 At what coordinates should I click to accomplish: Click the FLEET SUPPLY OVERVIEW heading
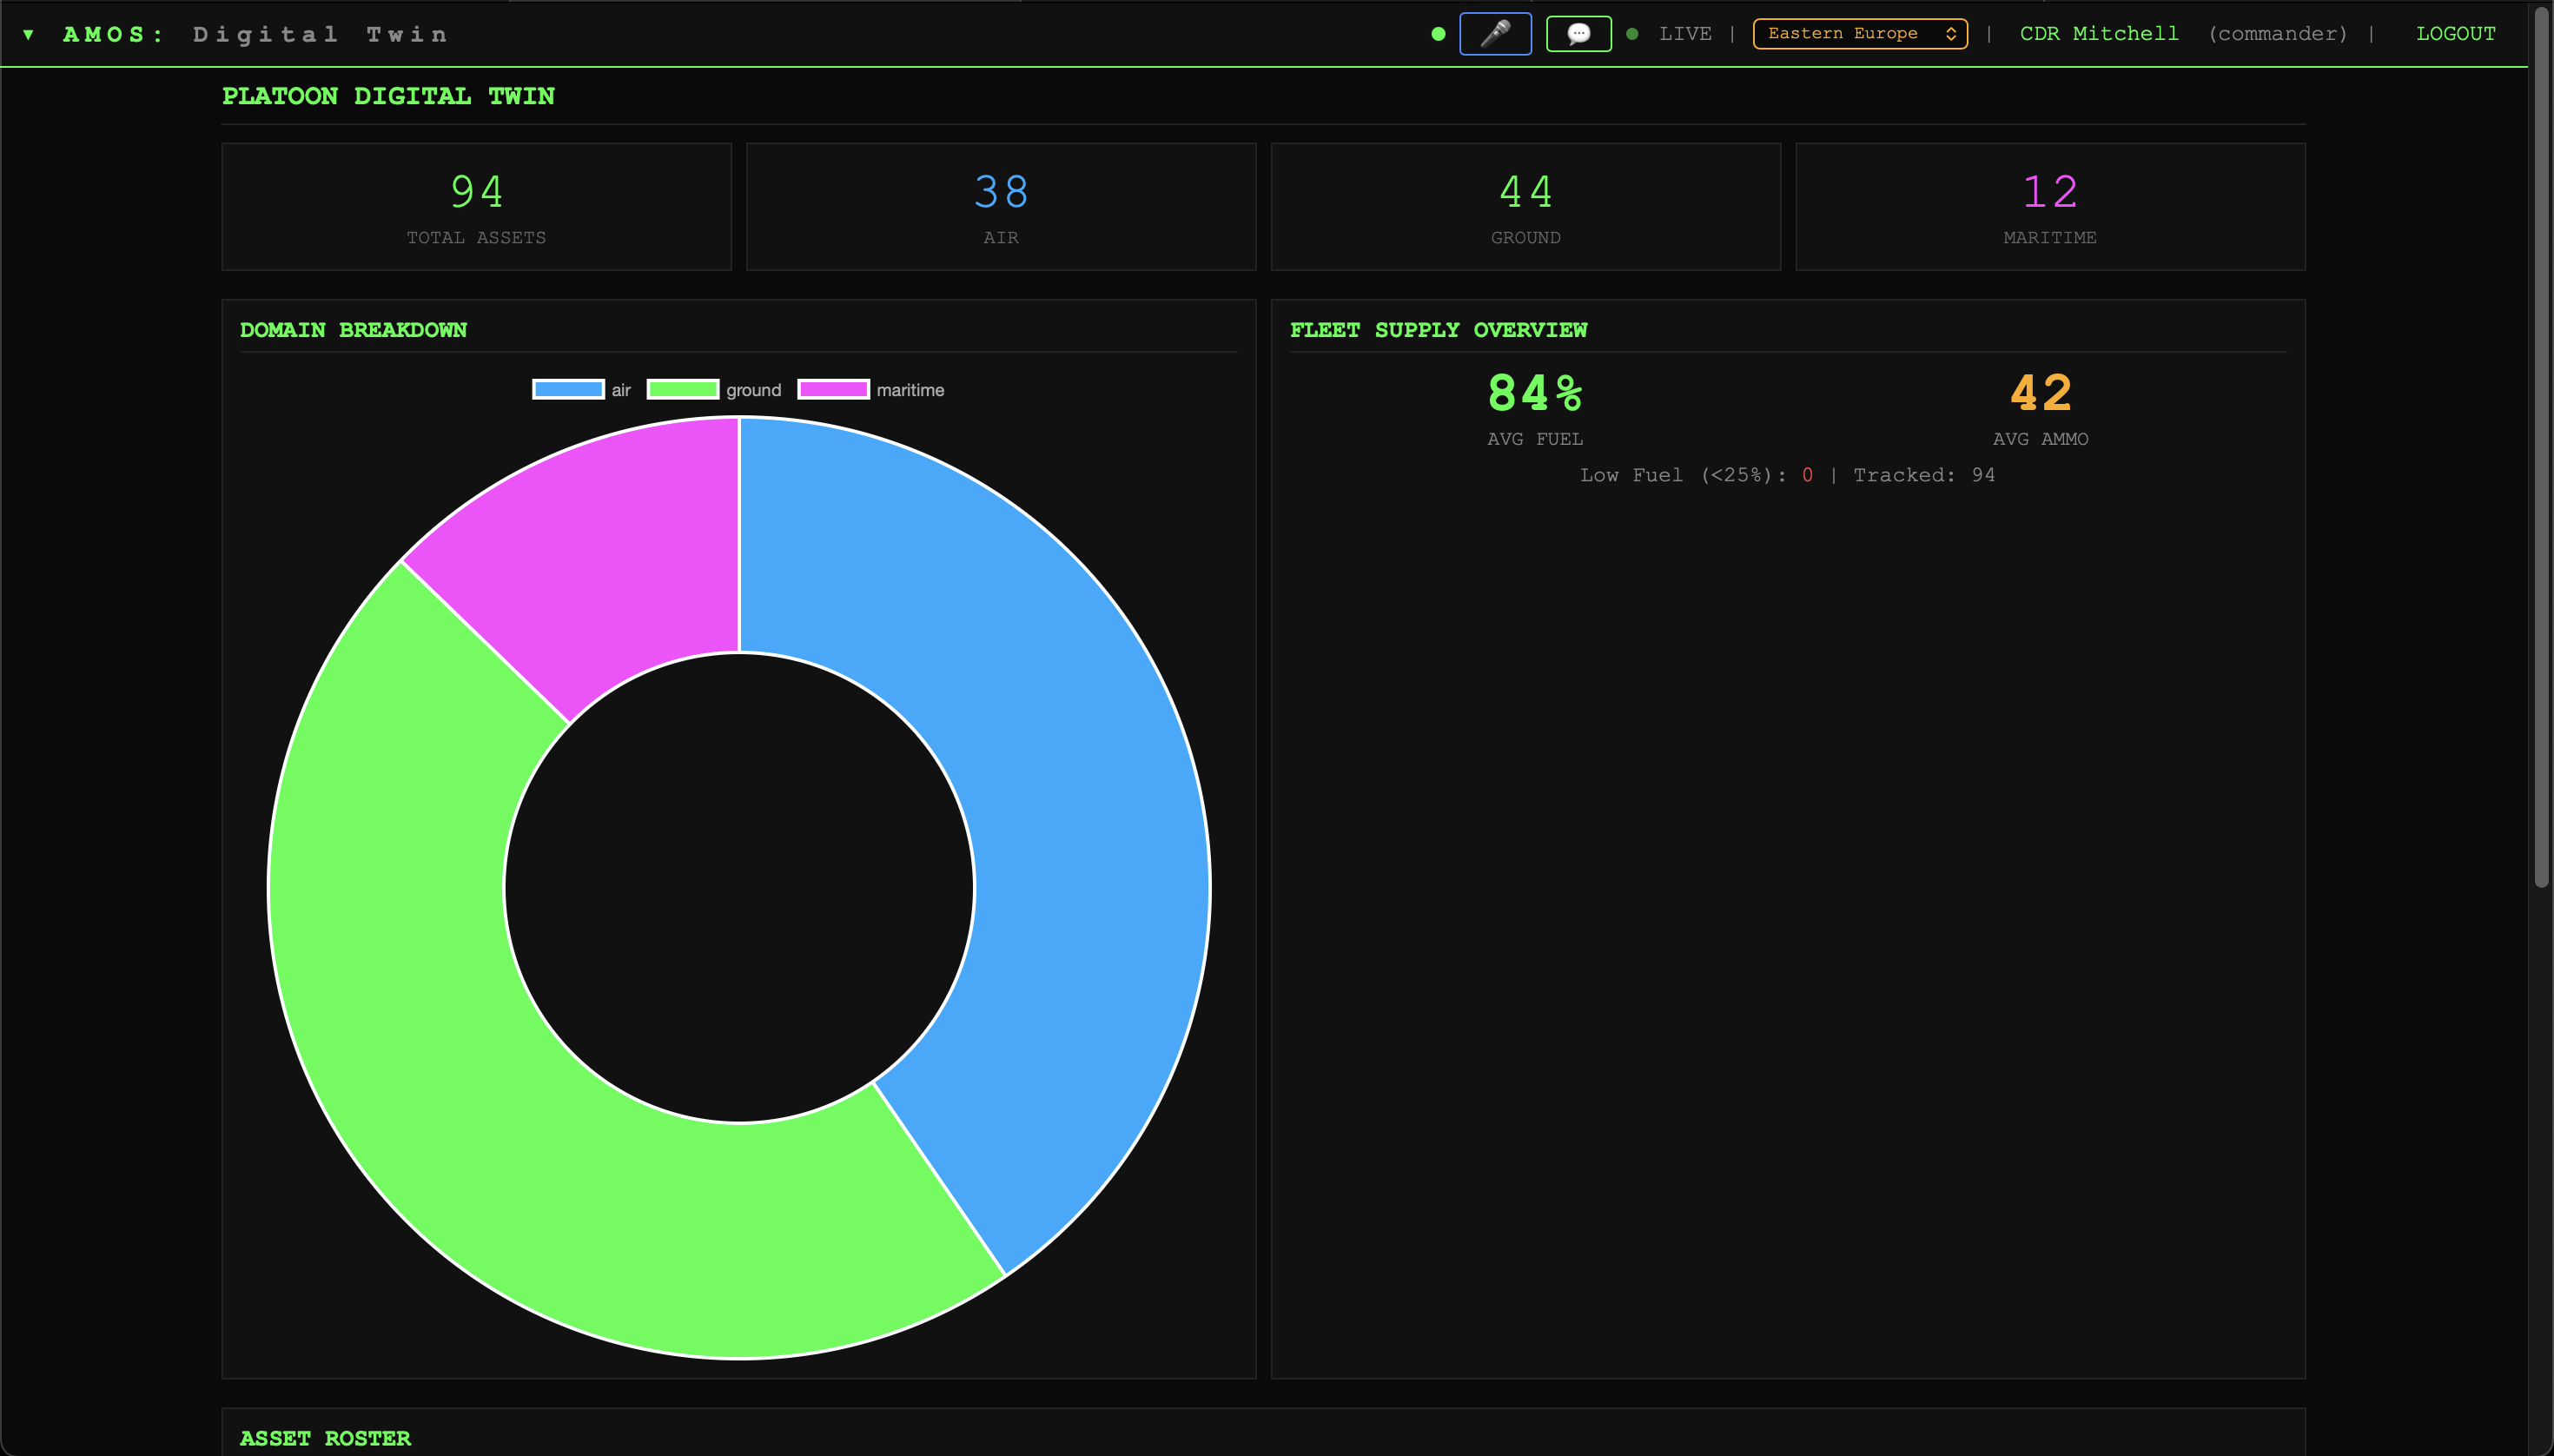tap(1438, 330)
